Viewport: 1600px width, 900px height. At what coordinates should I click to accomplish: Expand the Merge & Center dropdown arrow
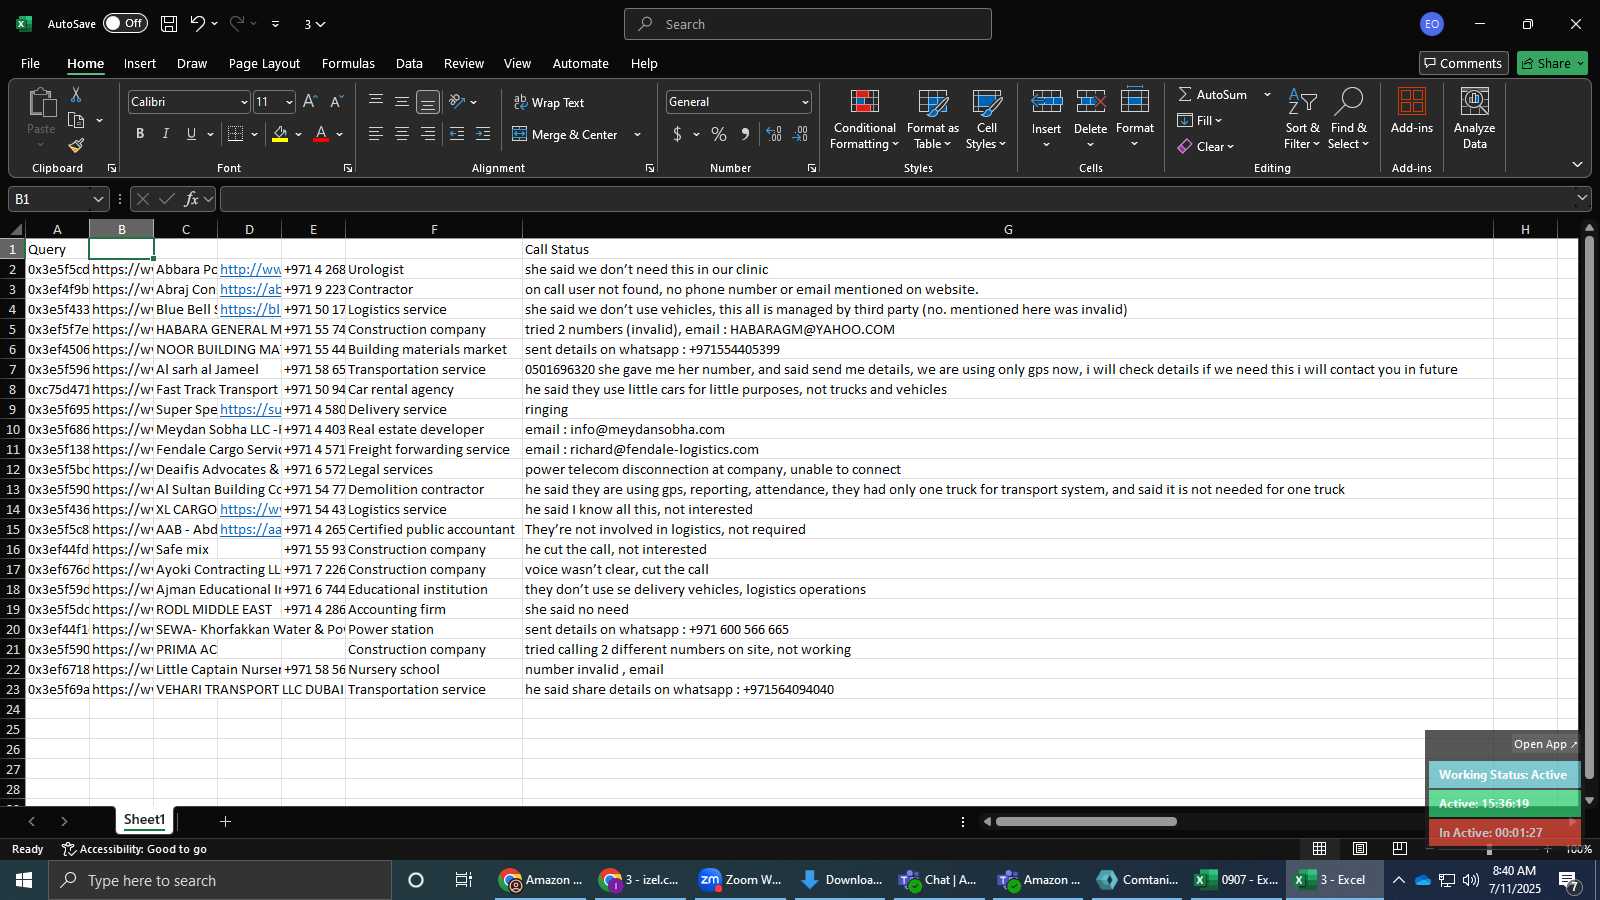(x=637, y=134)
